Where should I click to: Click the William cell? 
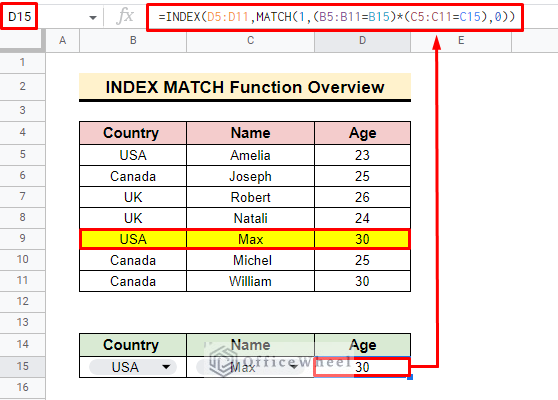point(251,281)
